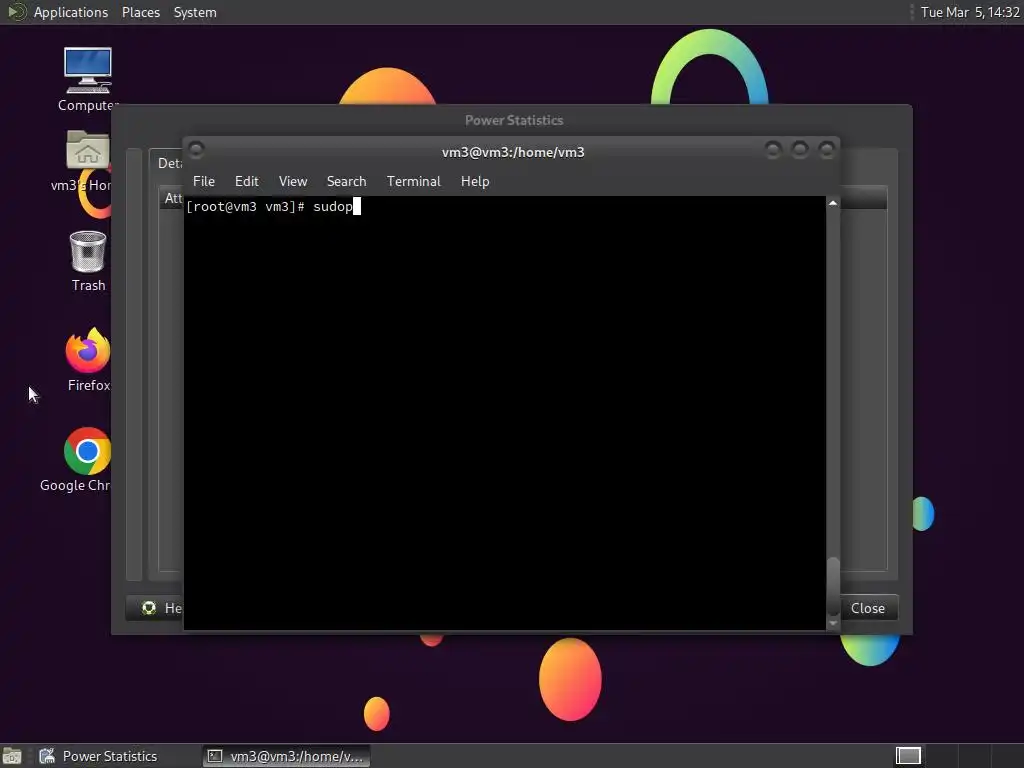Screen dimensions: 1024x768
Task: Close the terminal window
Action: point(826,150)
